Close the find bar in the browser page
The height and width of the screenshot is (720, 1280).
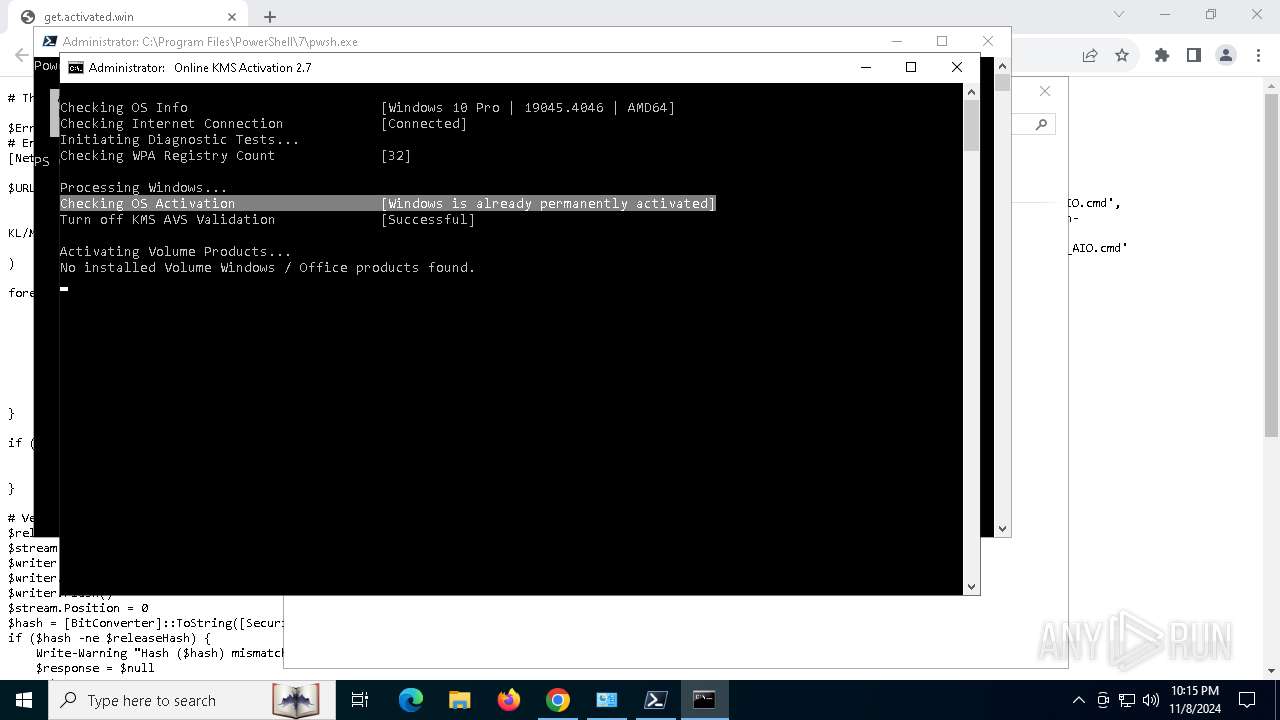point(1045,91)
